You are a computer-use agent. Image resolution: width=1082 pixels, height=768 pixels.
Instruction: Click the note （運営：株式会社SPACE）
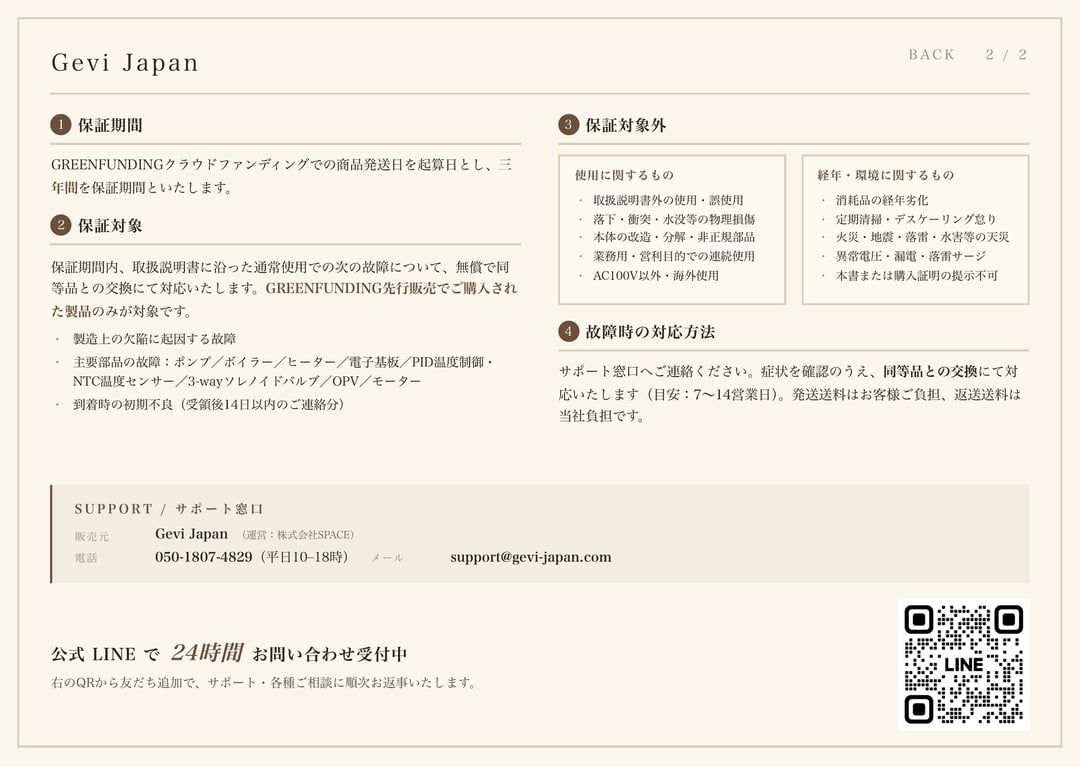tap(297, 535)
